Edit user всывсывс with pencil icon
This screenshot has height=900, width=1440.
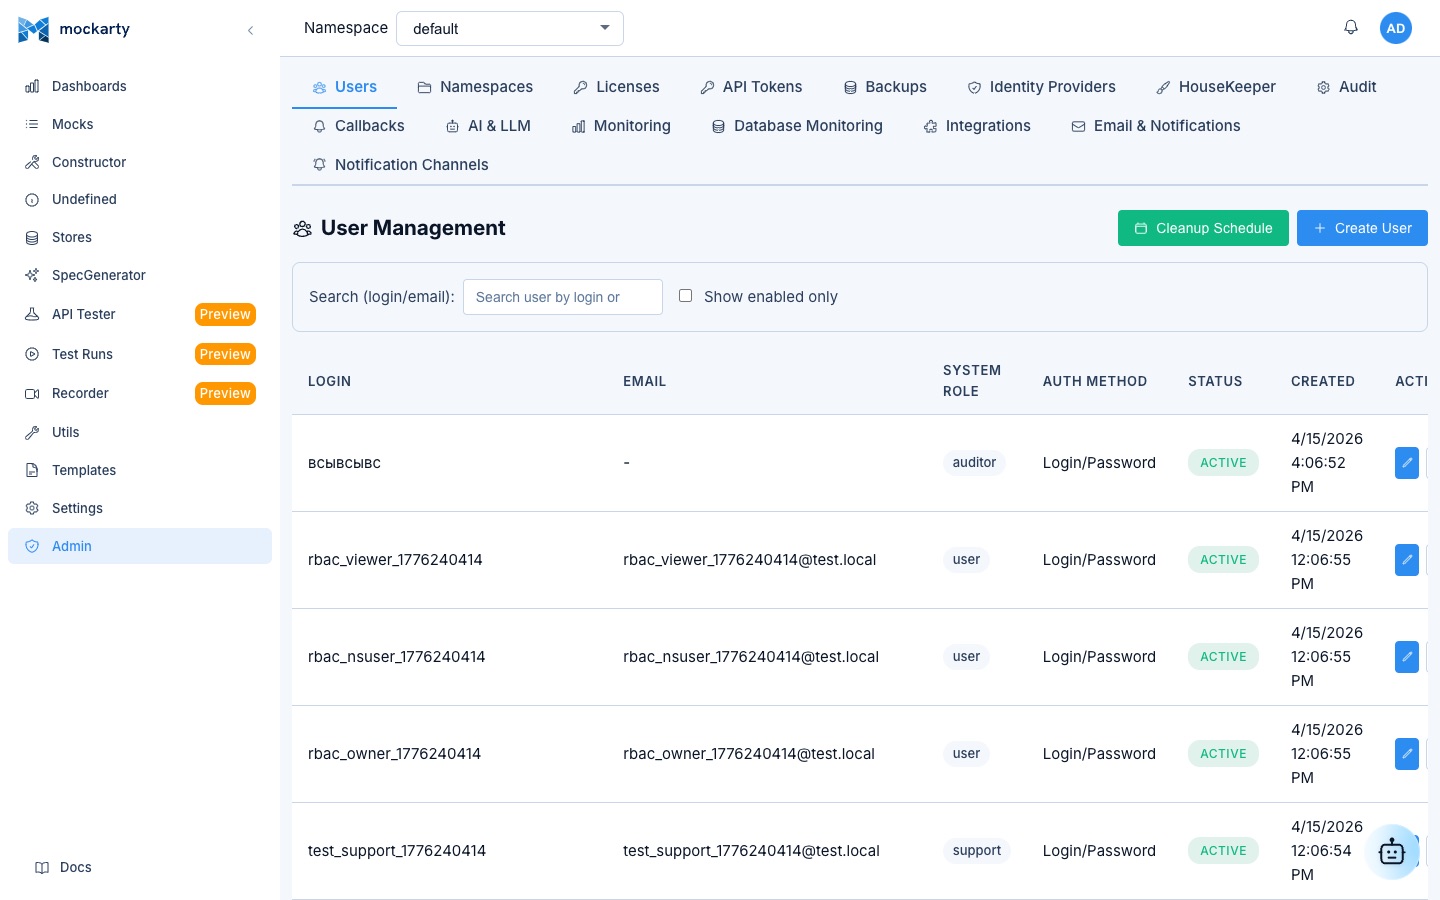pyautogui.click(x=1407, y=463)
